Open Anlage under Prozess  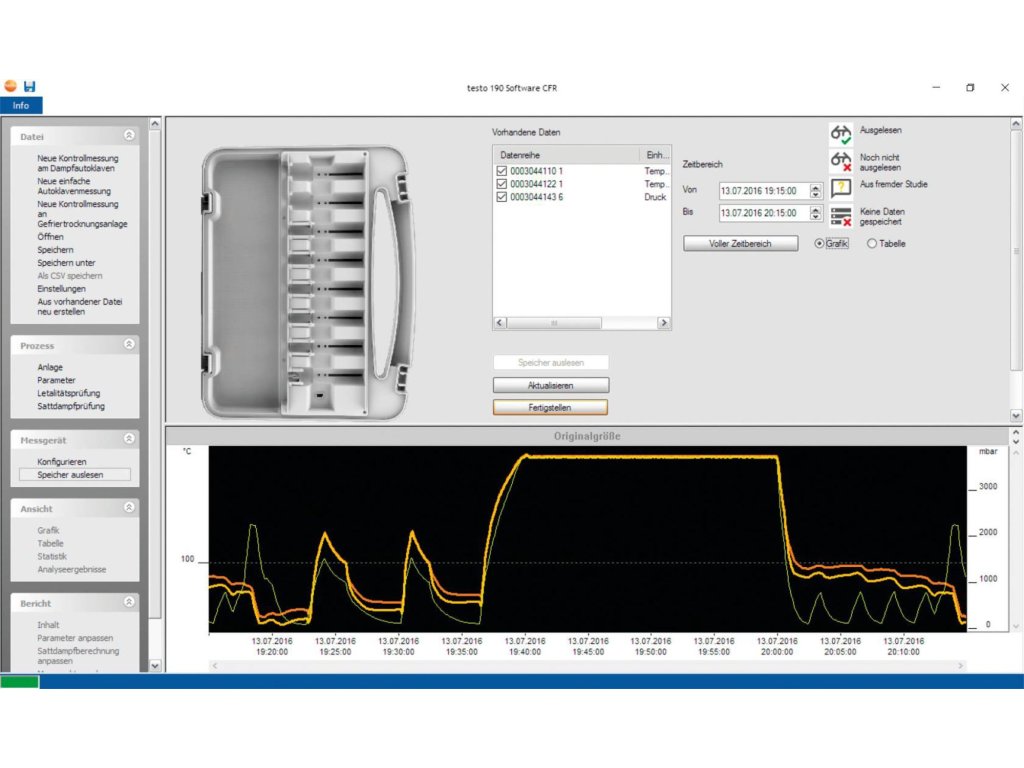point(50,367)
